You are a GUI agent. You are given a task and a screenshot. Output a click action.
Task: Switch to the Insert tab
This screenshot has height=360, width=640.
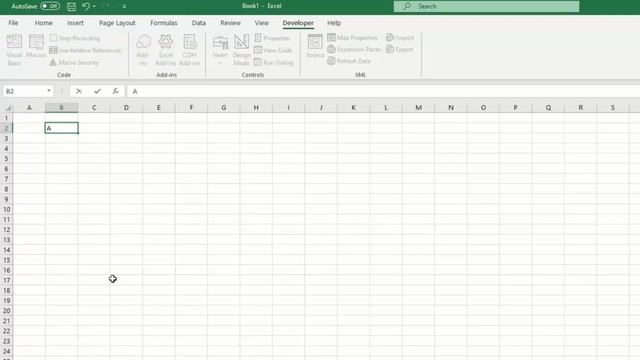(76, 23)
